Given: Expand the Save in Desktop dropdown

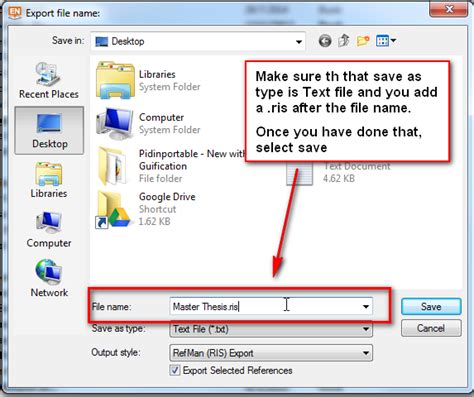Looking at the screenshot, I should (299, 42).
